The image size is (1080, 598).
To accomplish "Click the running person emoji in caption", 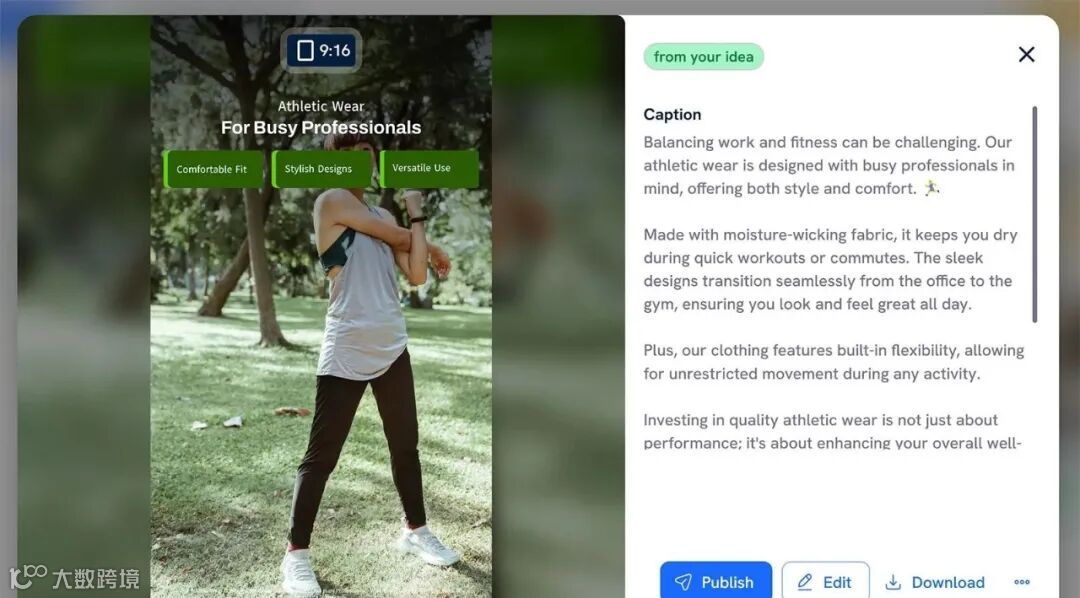I will coord(931,187).
